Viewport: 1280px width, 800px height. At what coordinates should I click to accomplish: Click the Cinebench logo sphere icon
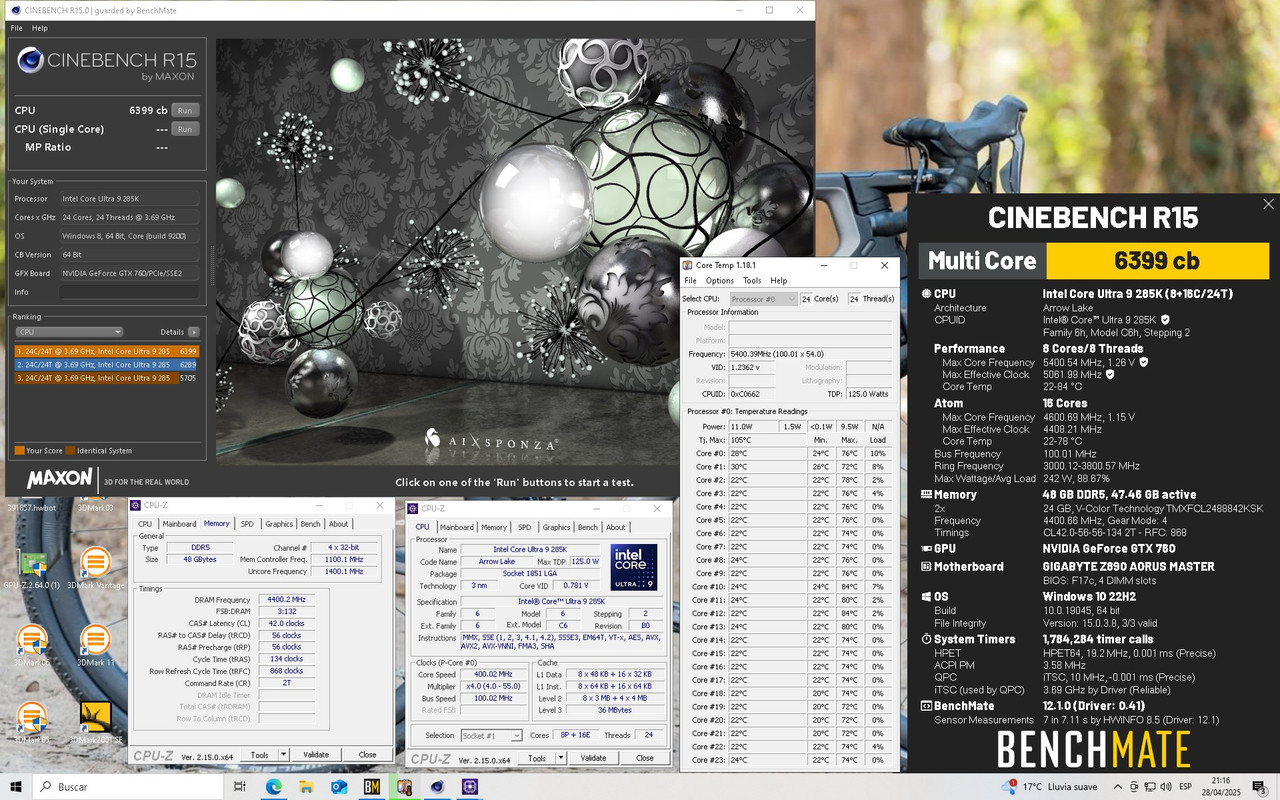(x=30, y=62)
